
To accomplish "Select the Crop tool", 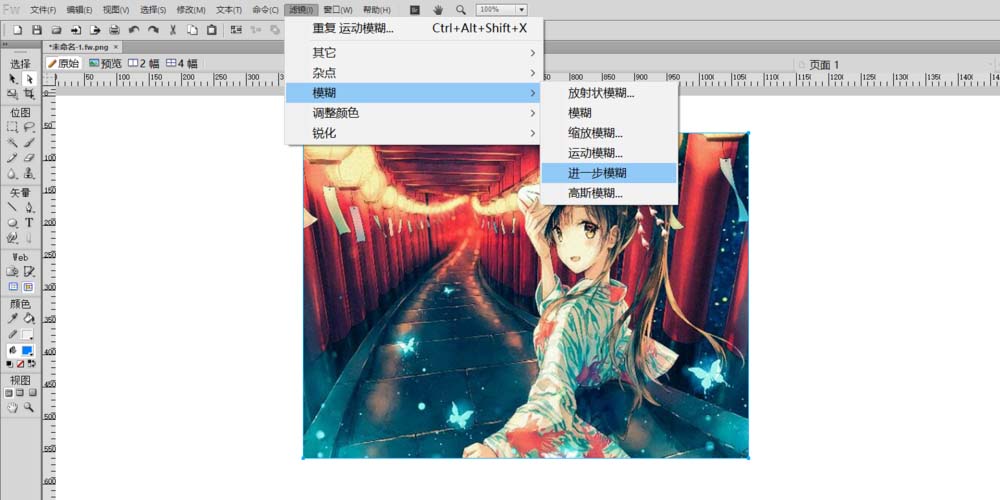I will pos(29,94).
